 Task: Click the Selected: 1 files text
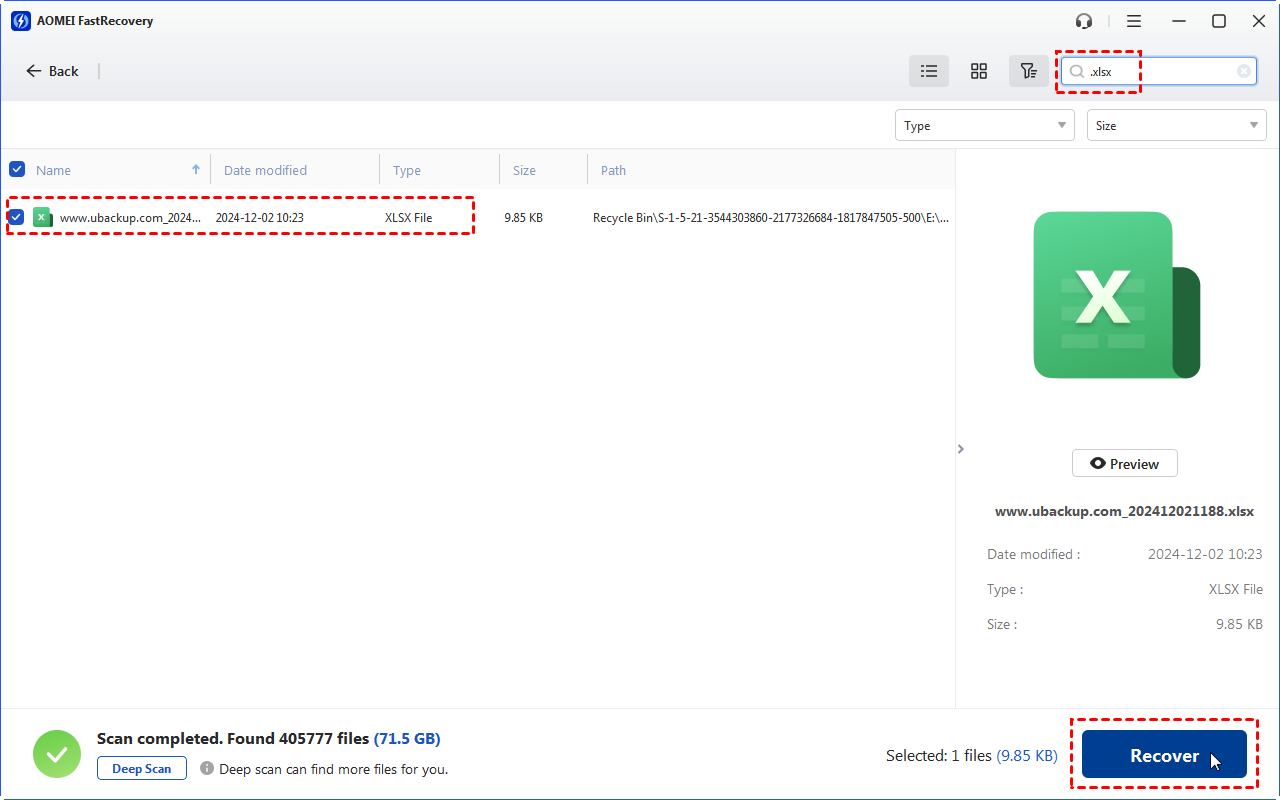938,756
